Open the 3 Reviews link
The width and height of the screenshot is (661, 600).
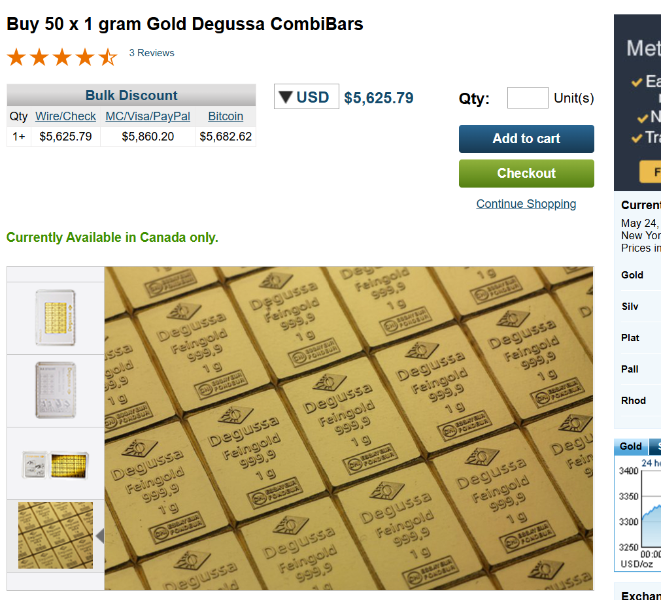point(151,53)
